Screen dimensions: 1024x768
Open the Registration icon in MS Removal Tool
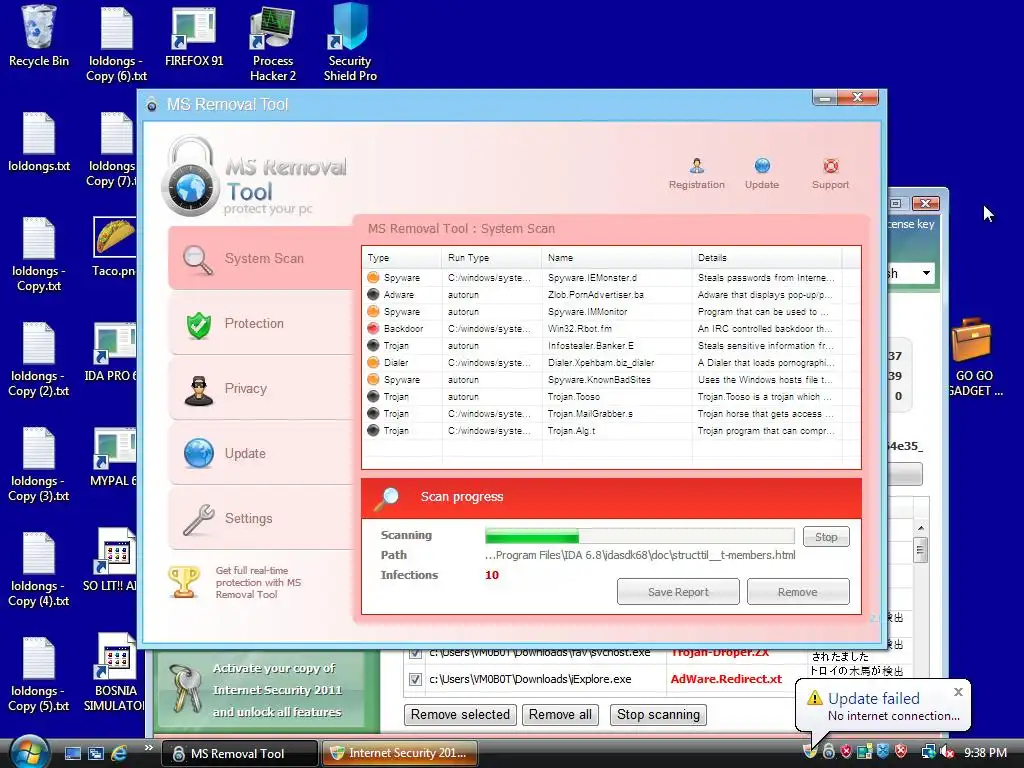click(696, 174)
